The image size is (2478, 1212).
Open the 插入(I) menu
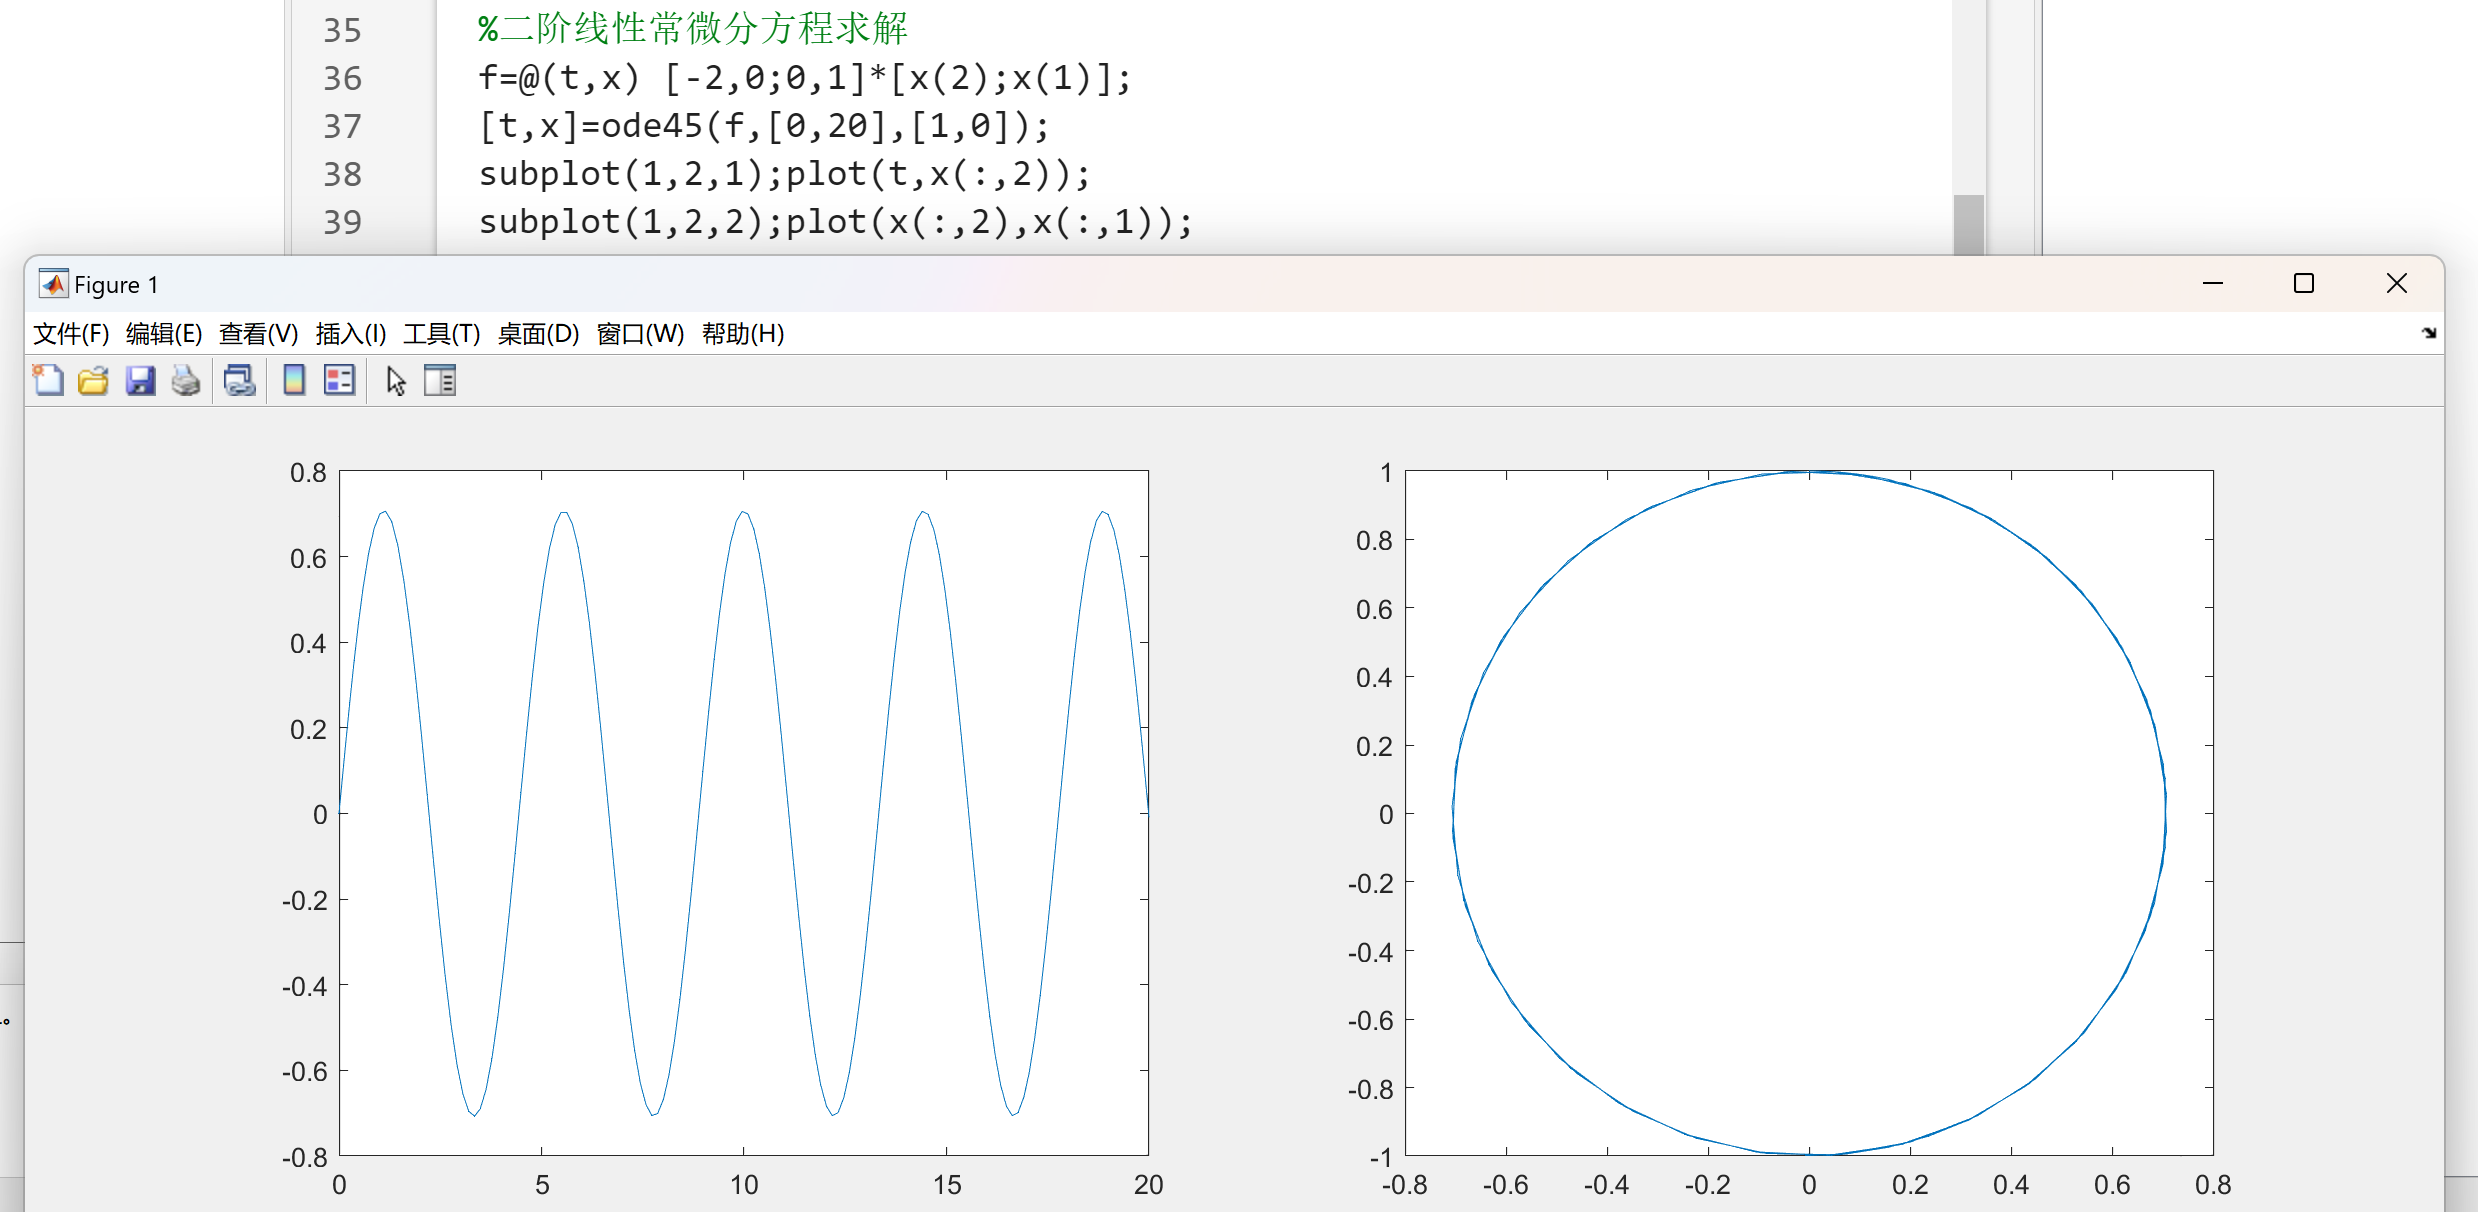point(351,334)
